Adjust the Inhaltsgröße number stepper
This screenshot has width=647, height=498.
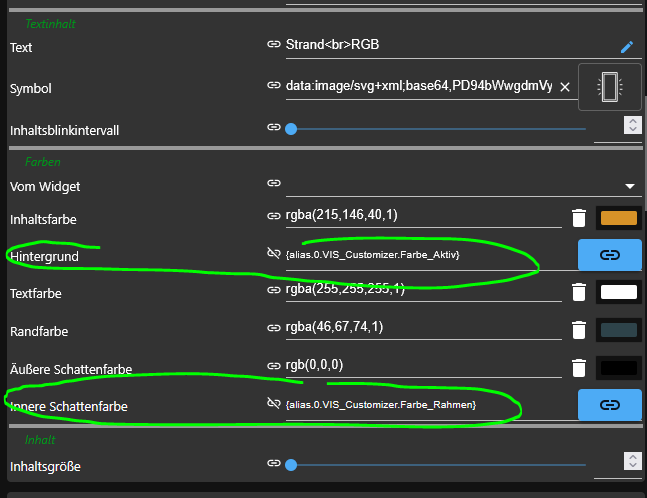[x=631, y=461]
